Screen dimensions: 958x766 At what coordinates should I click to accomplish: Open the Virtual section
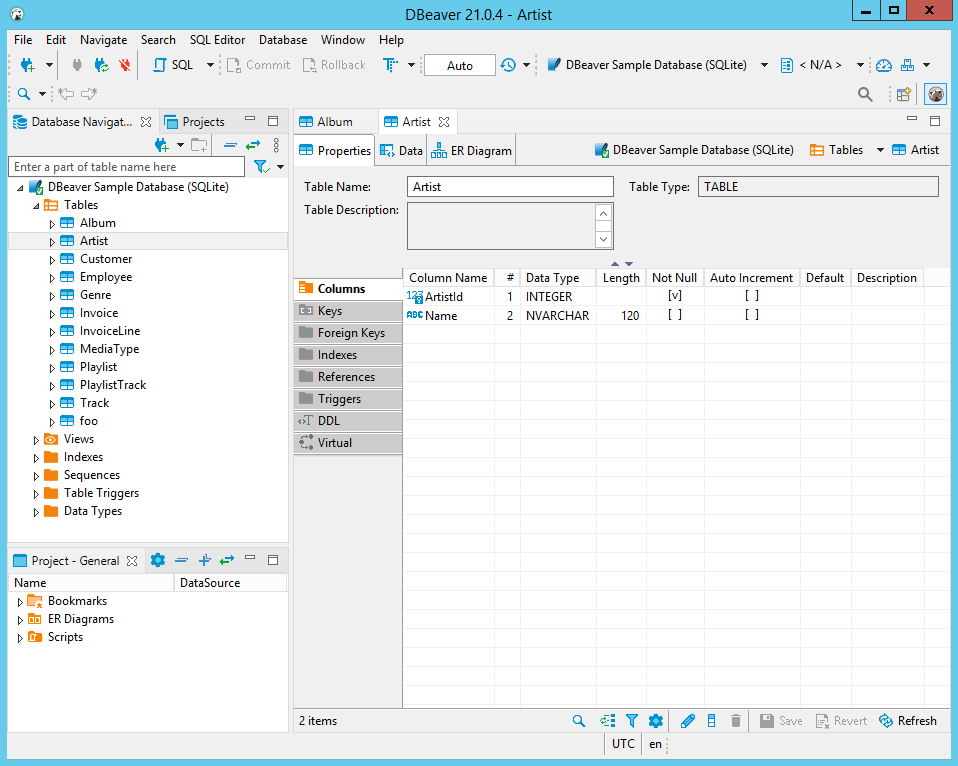(348, 443)
